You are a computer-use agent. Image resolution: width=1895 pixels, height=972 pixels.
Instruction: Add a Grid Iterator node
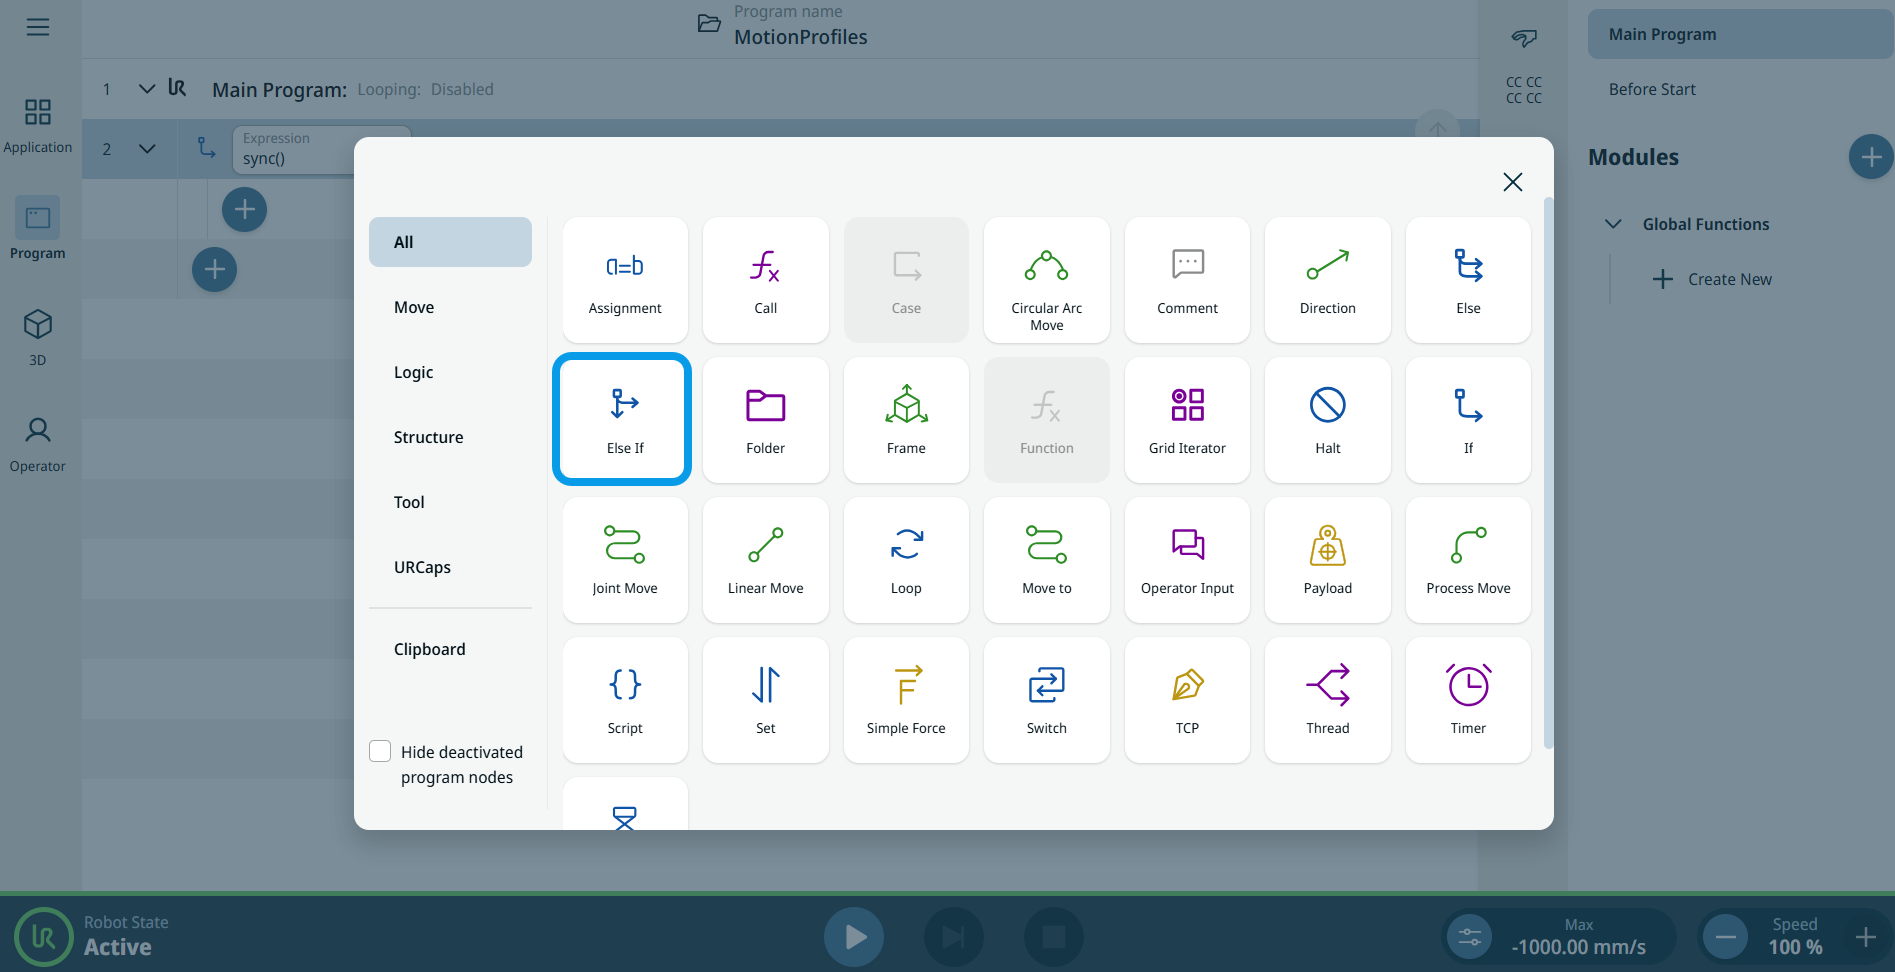click(x=1187, y=420)
